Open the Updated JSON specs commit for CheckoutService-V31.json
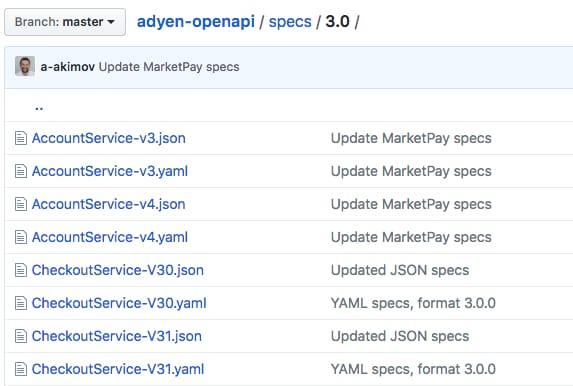 [x=400, y=336]
